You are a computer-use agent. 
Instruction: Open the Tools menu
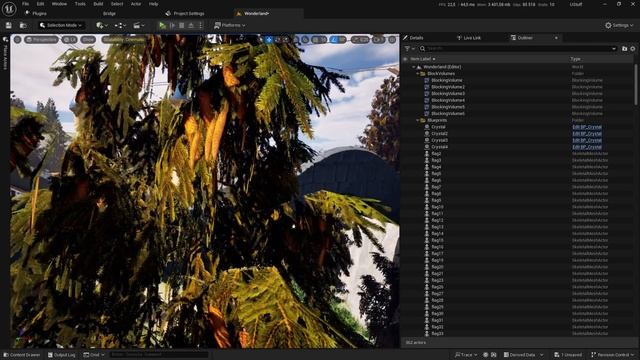pos(80,4)
